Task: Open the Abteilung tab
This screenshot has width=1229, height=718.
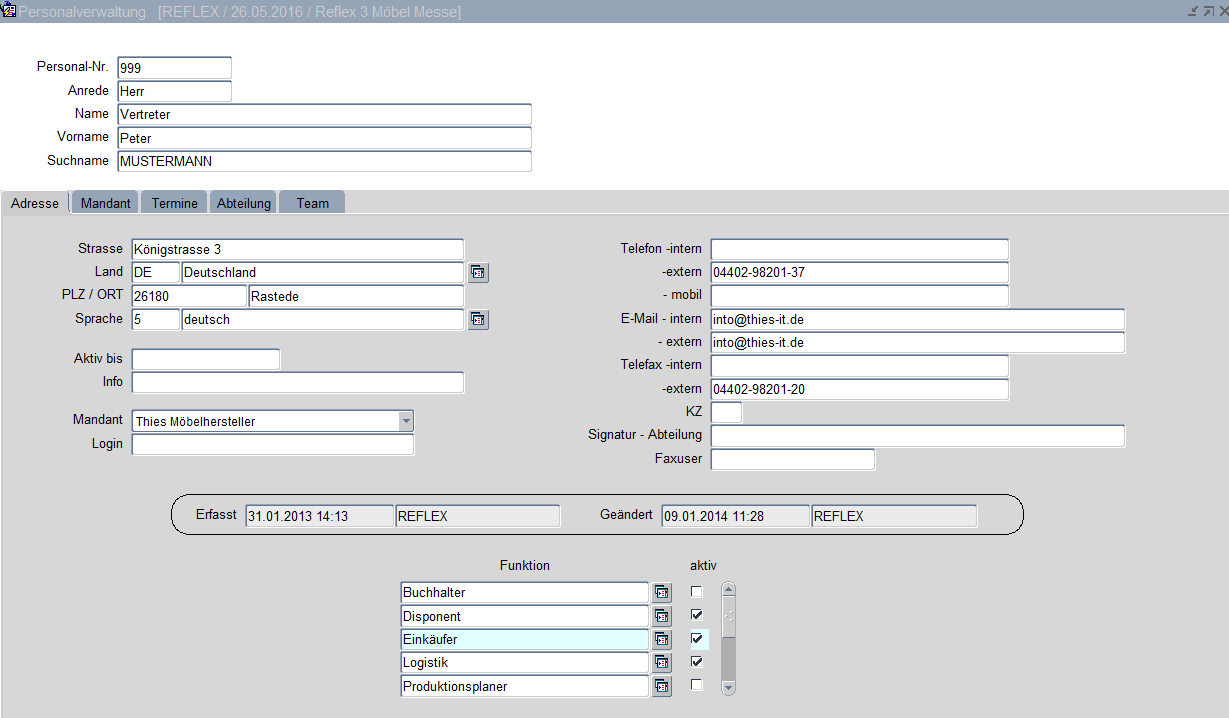Action: [x=244, y=203]
